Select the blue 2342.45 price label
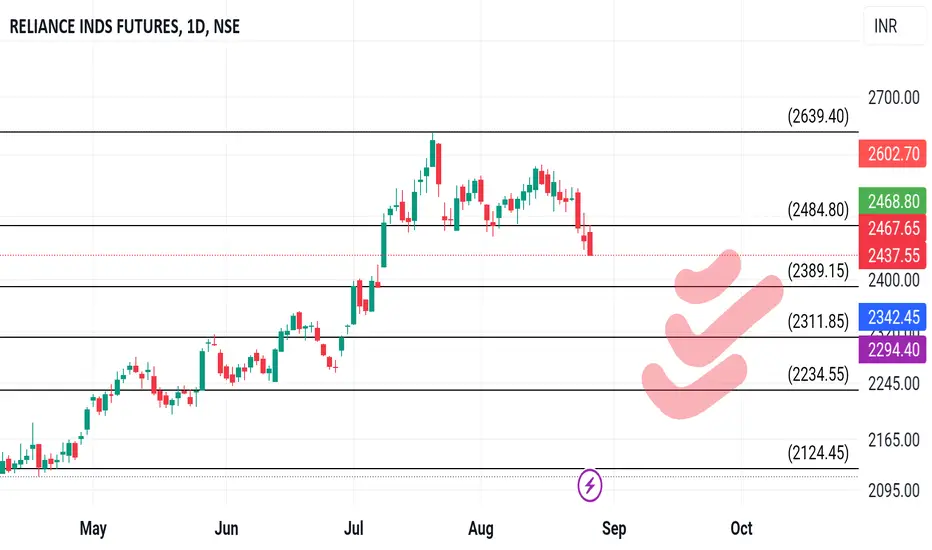Viewport: 932px width, 550px height. coord(892,317)
